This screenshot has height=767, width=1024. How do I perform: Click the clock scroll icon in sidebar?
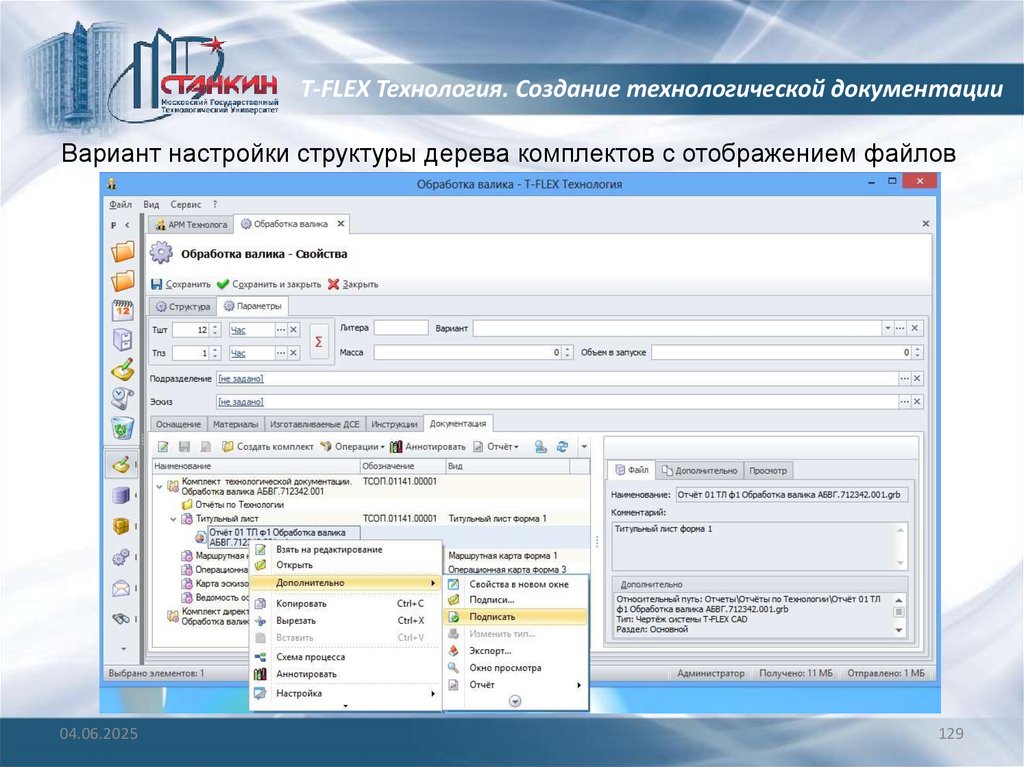[x=123, y=399]
